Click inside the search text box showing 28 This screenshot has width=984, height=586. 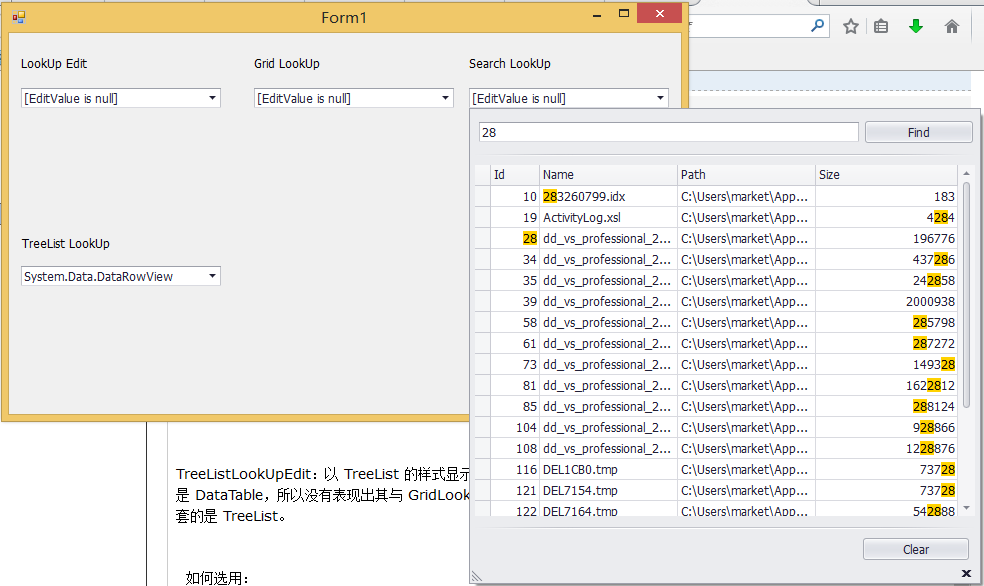660,131
